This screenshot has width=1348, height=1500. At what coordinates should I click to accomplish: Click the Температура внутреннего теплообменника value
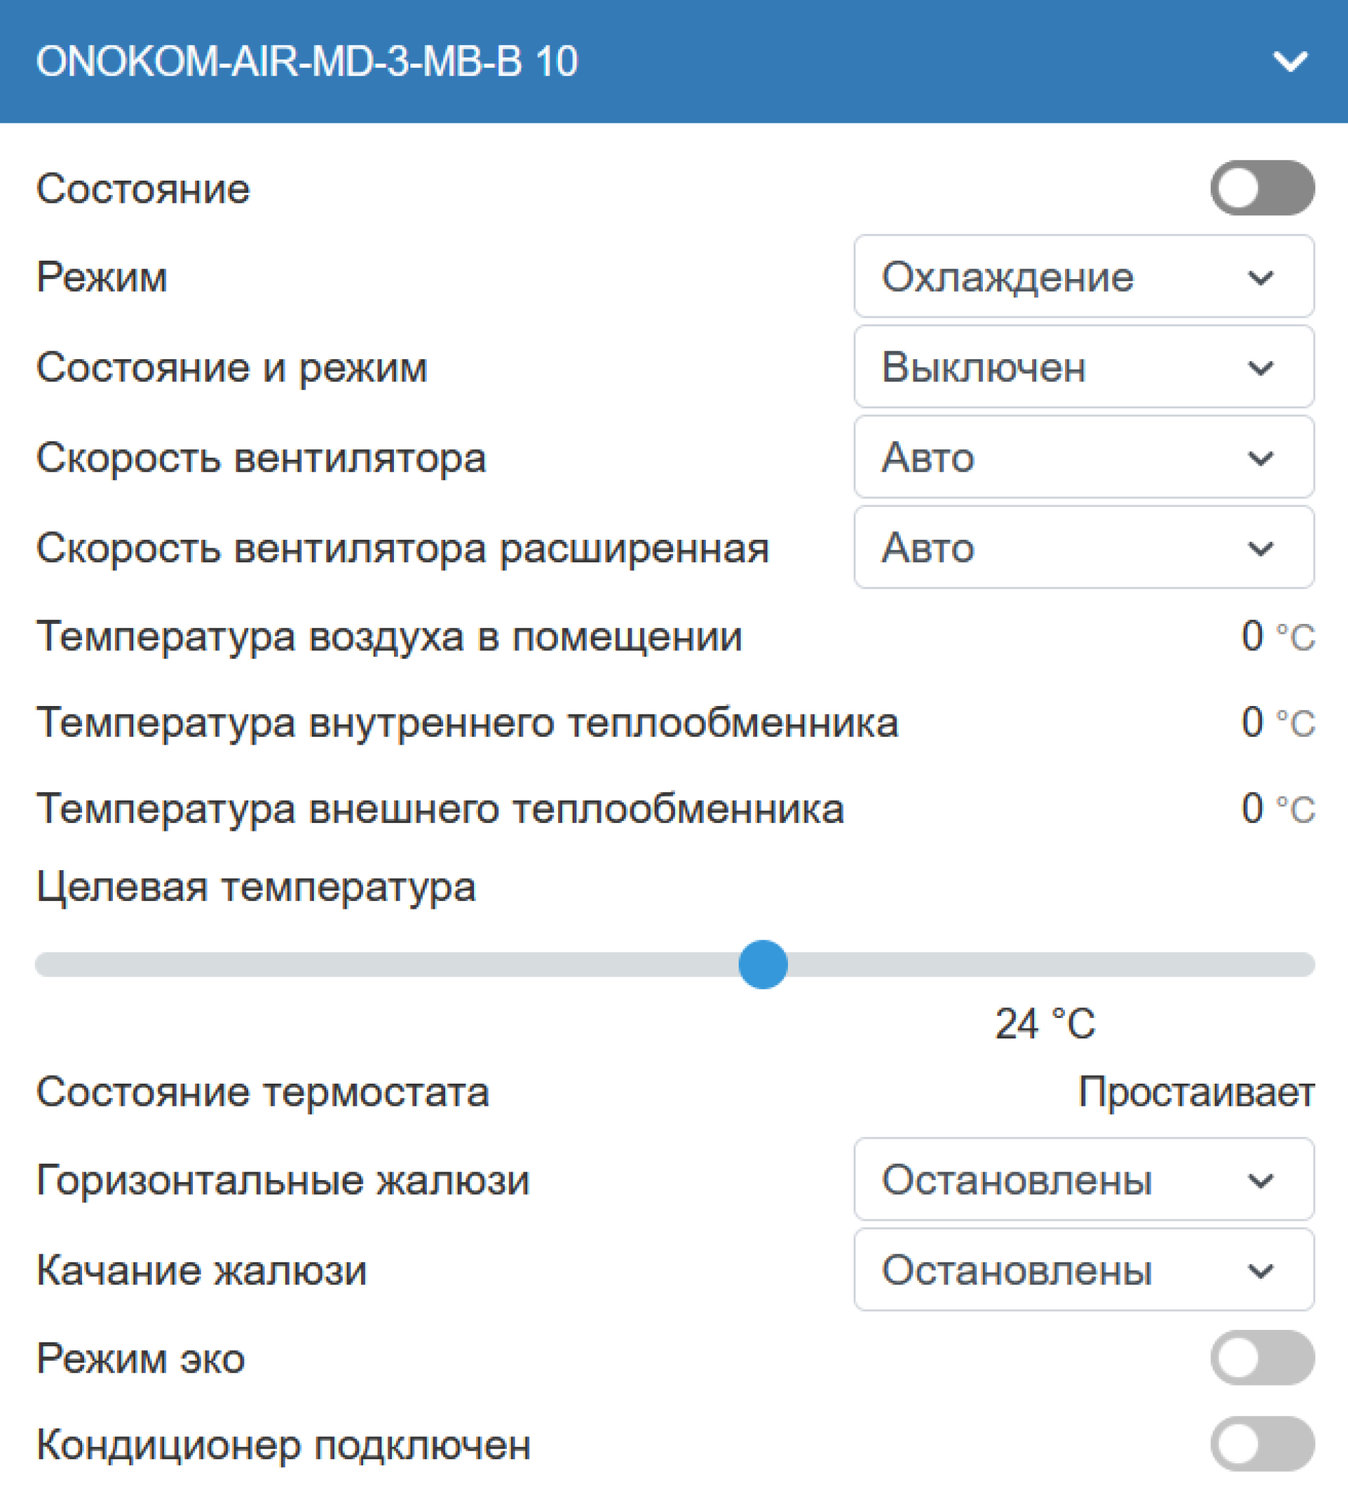tap(1277, 722)
